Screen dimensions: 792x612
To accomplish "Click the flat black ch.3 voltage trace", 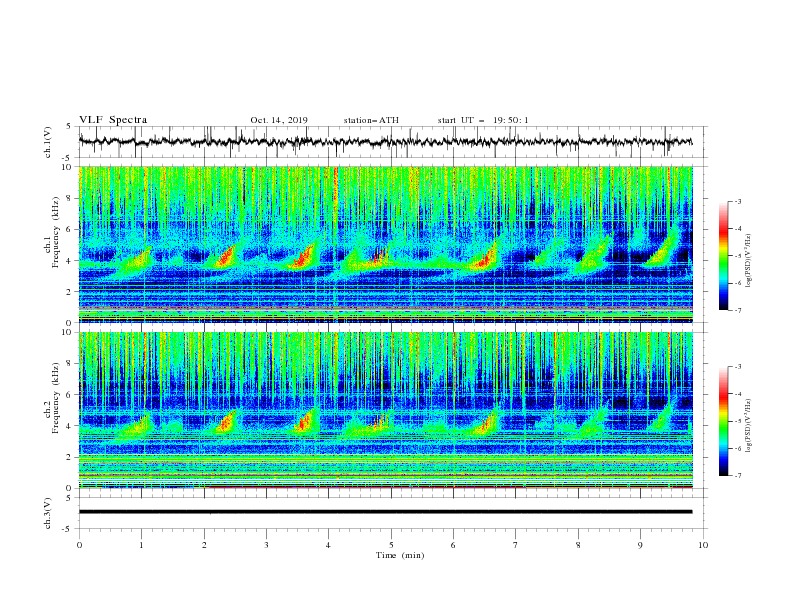I will [x=385, y=512].
